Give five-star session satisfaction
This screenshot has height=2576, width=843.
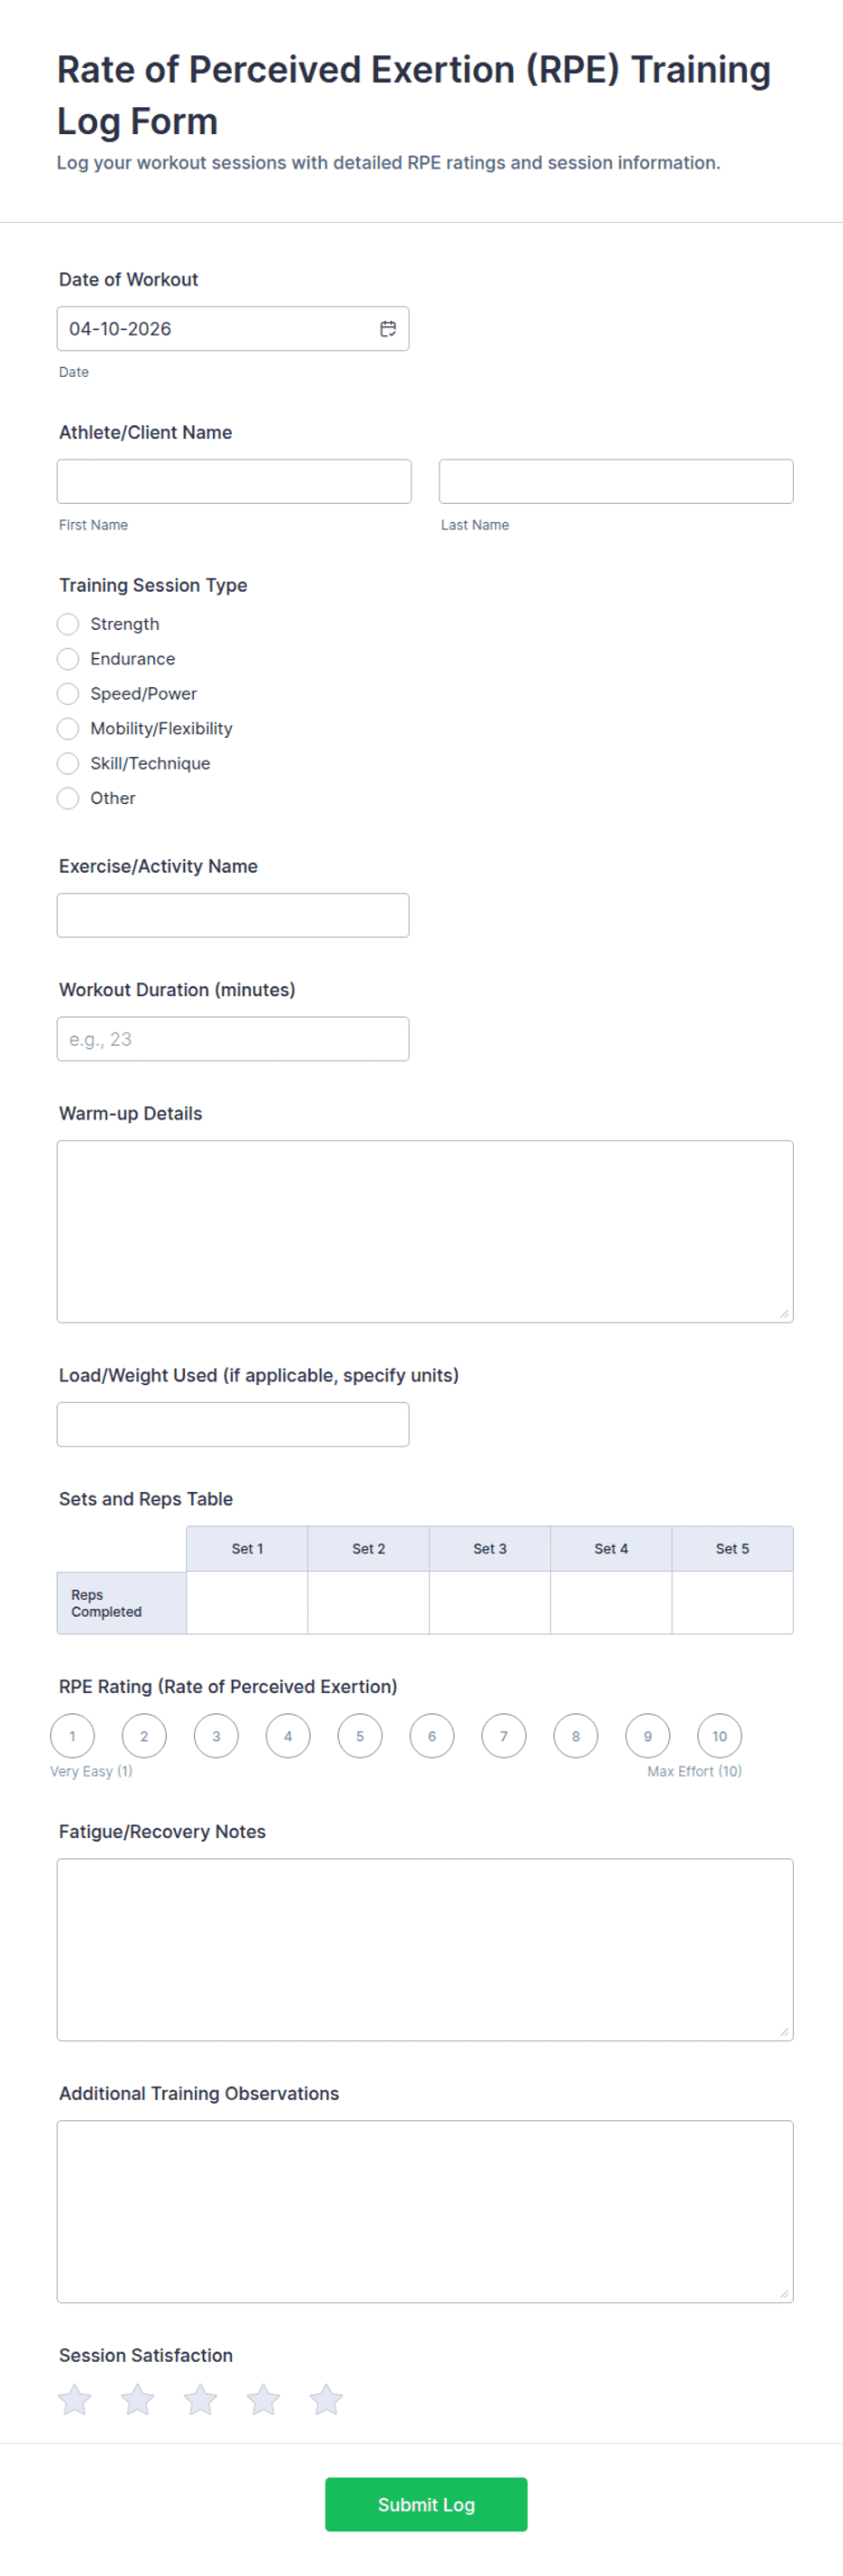click(x=327, y=2398)
